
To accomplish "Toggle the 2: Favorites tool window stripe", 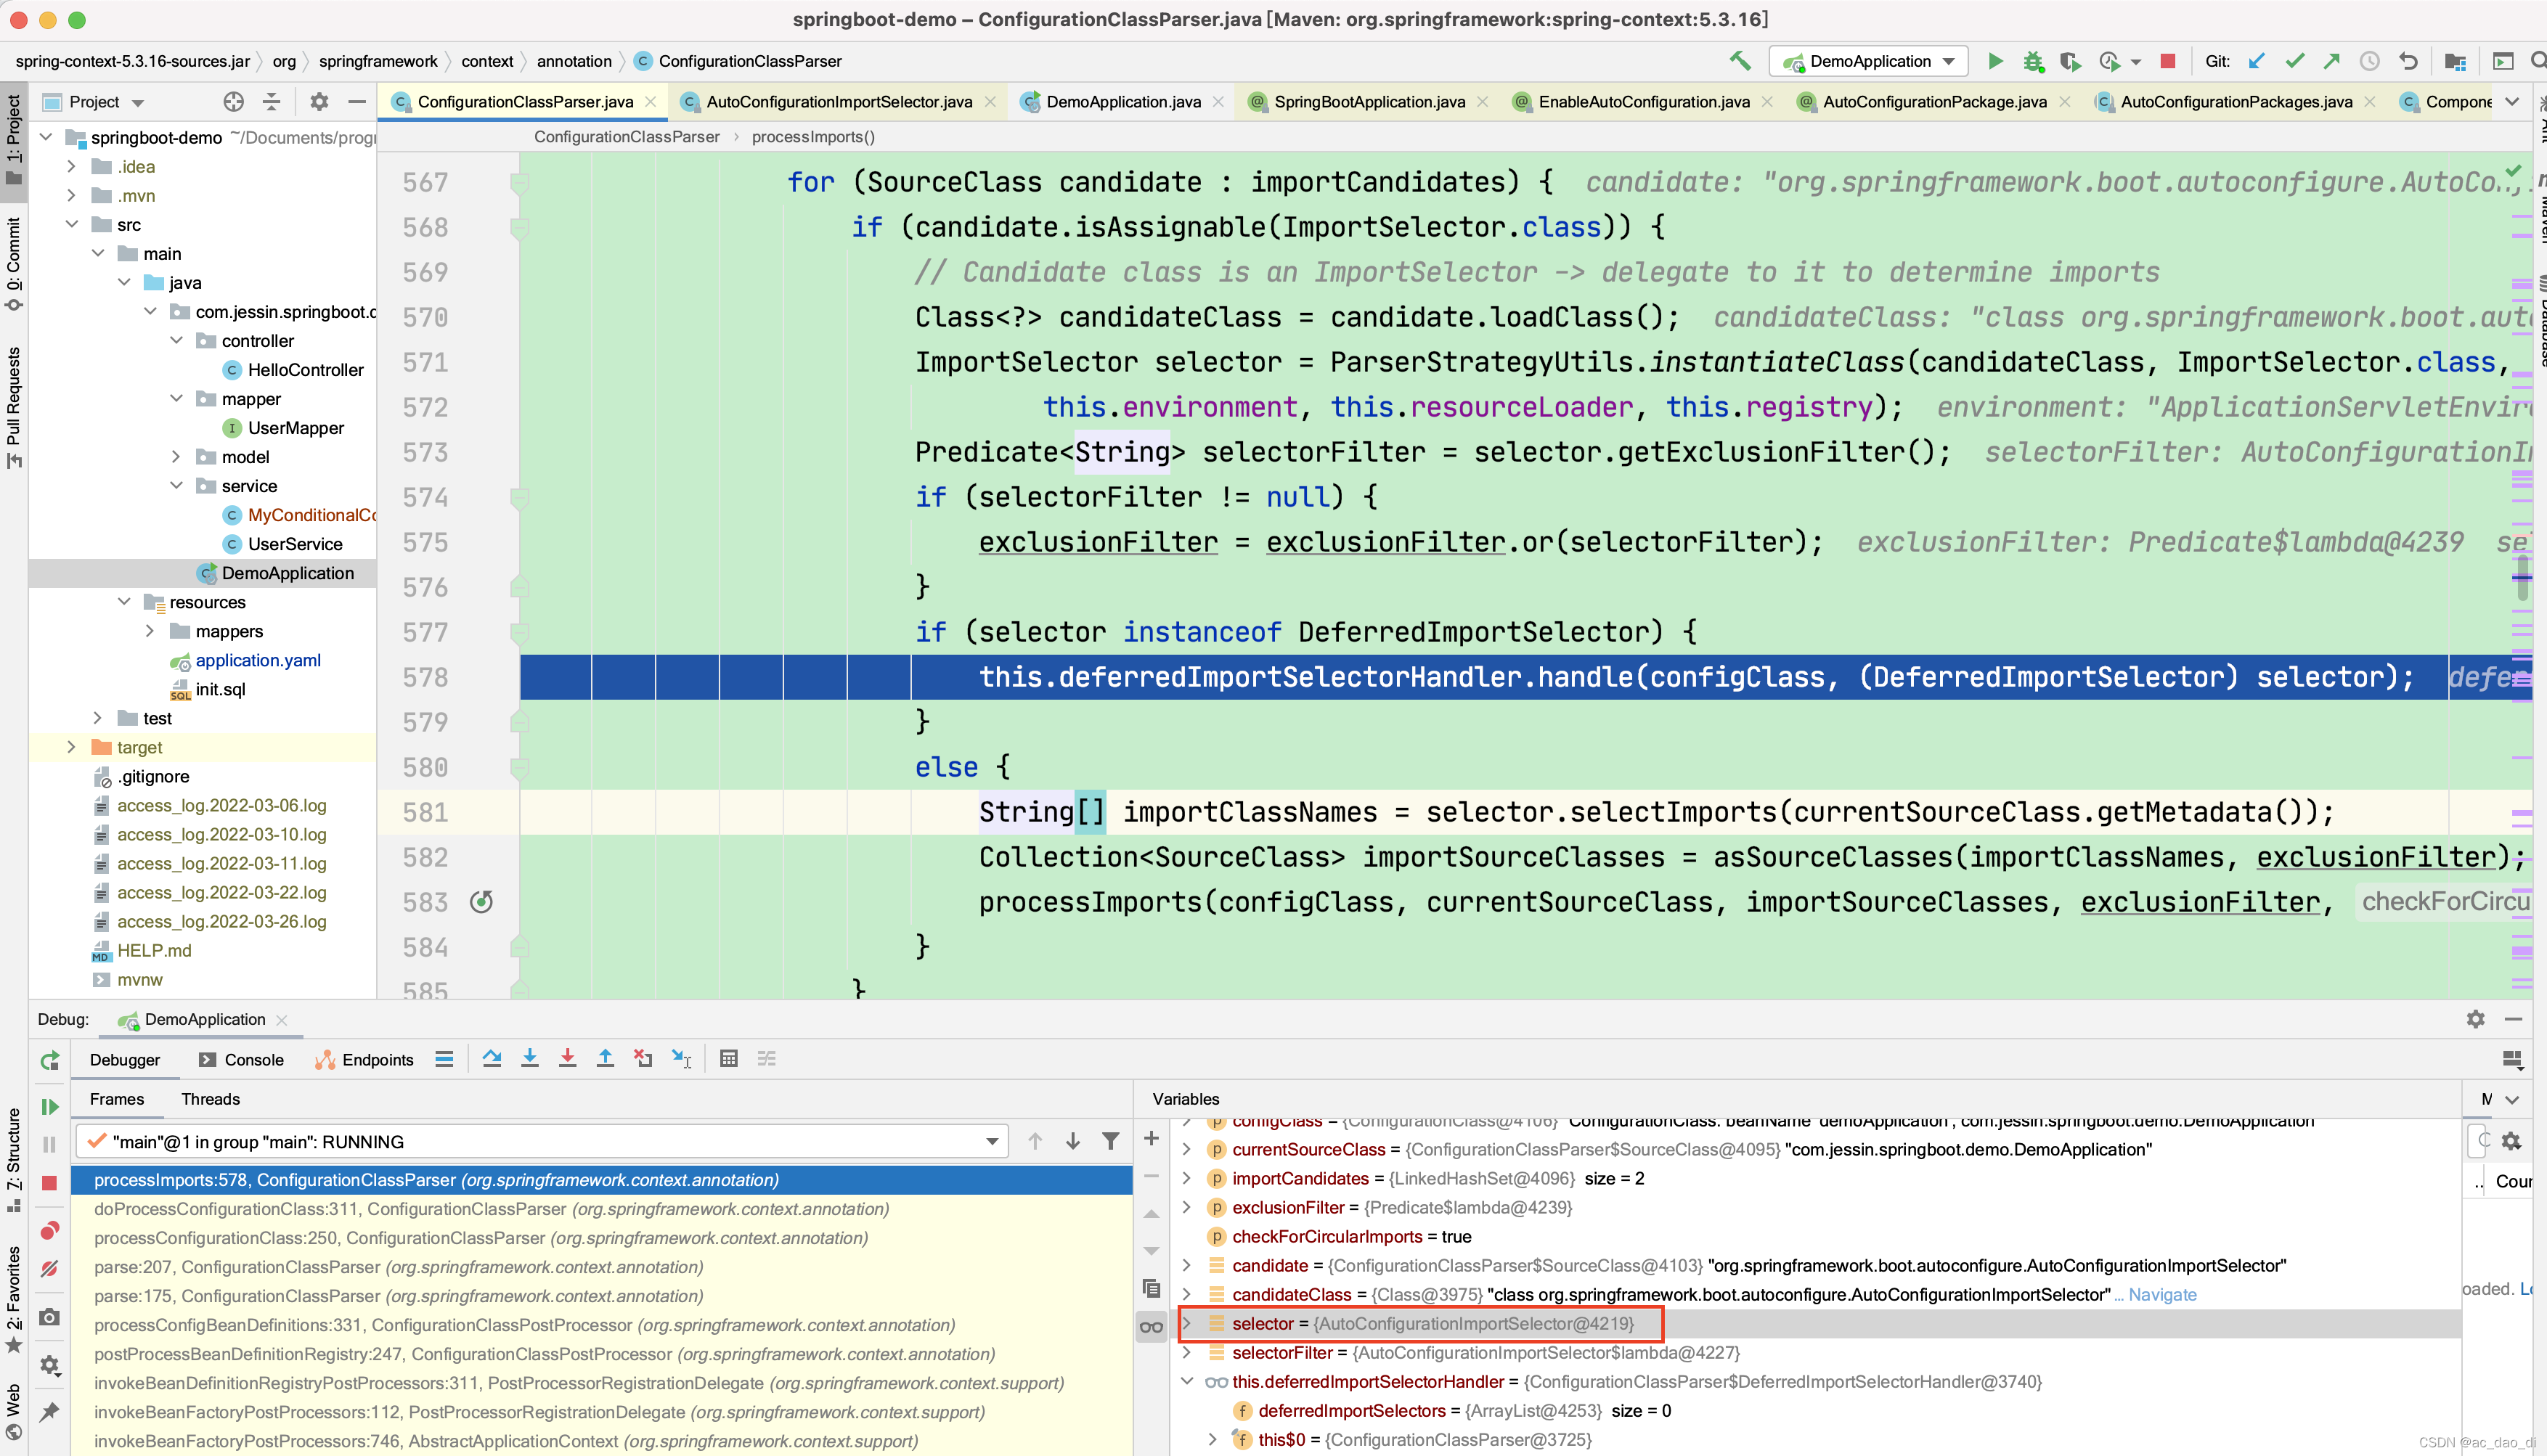I will pos(14,1299).
